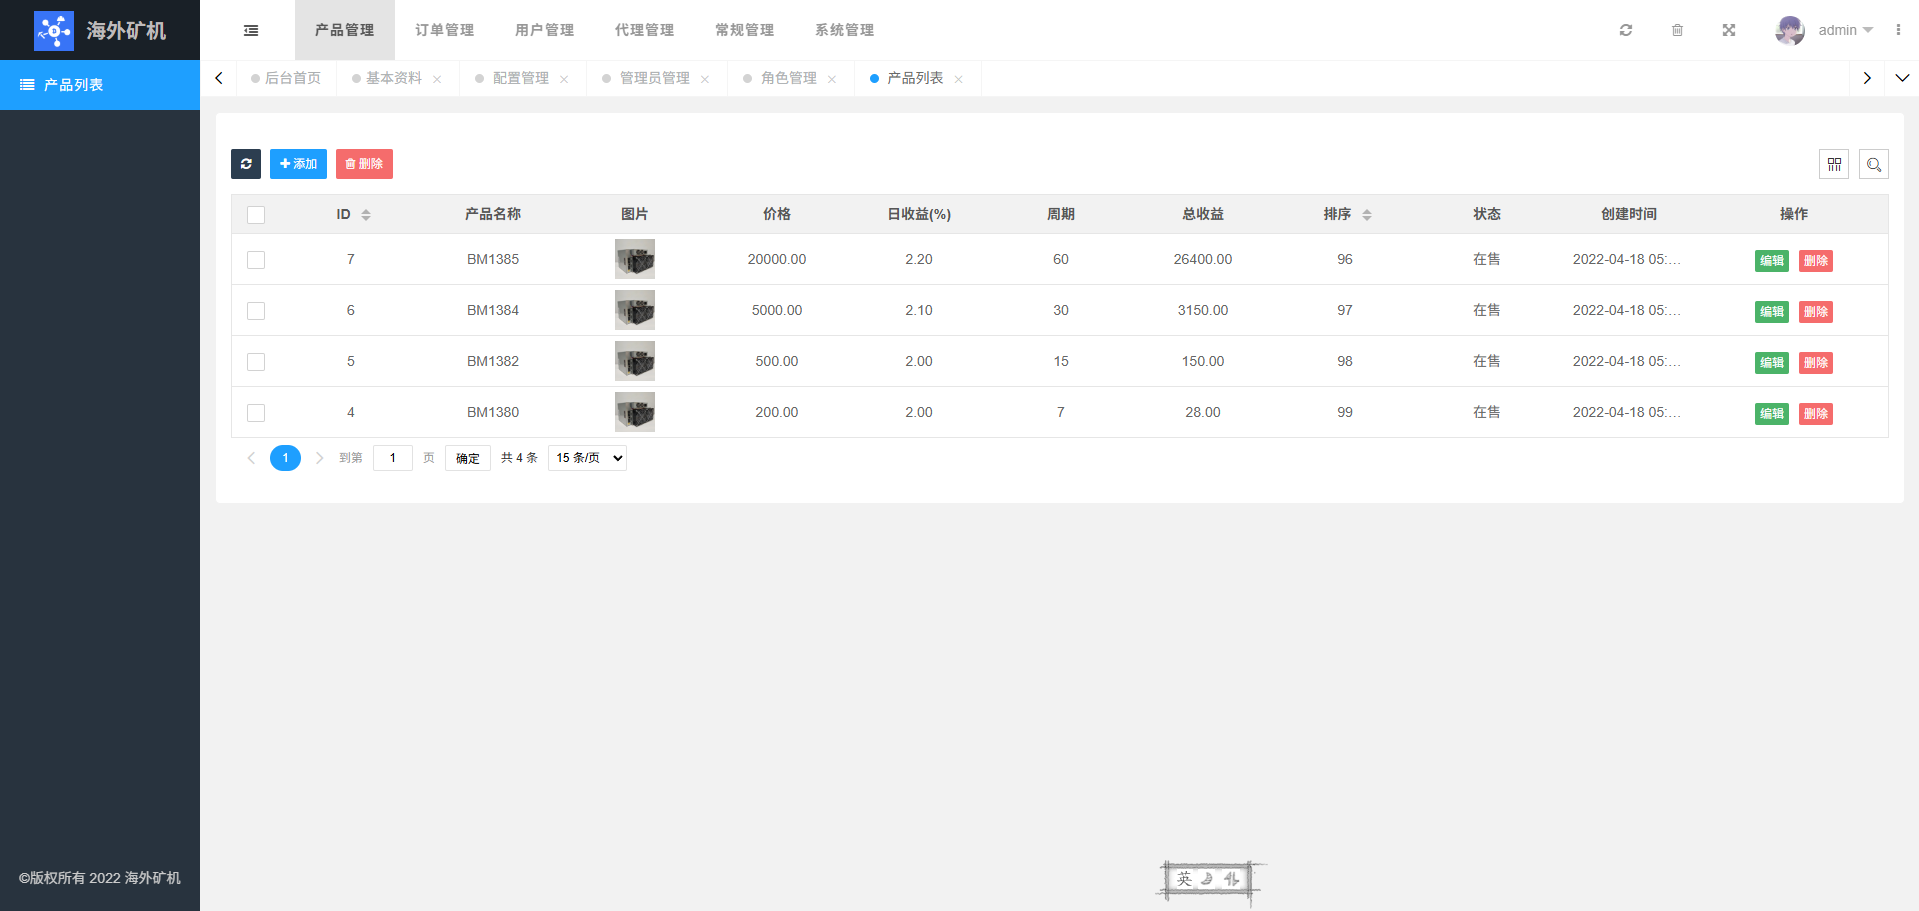Sort the ID column using its arrows
This screenshot has width=1919, height=911.
[366, 215]
